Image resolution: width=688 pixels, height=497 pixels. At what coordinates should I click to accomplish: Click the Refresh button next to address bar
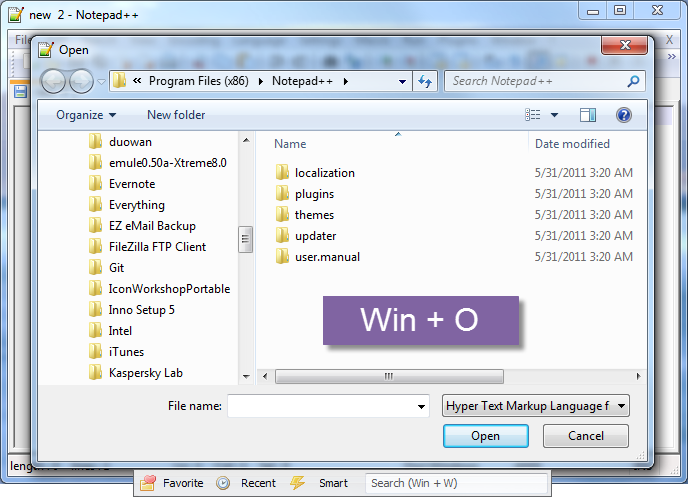425,81
